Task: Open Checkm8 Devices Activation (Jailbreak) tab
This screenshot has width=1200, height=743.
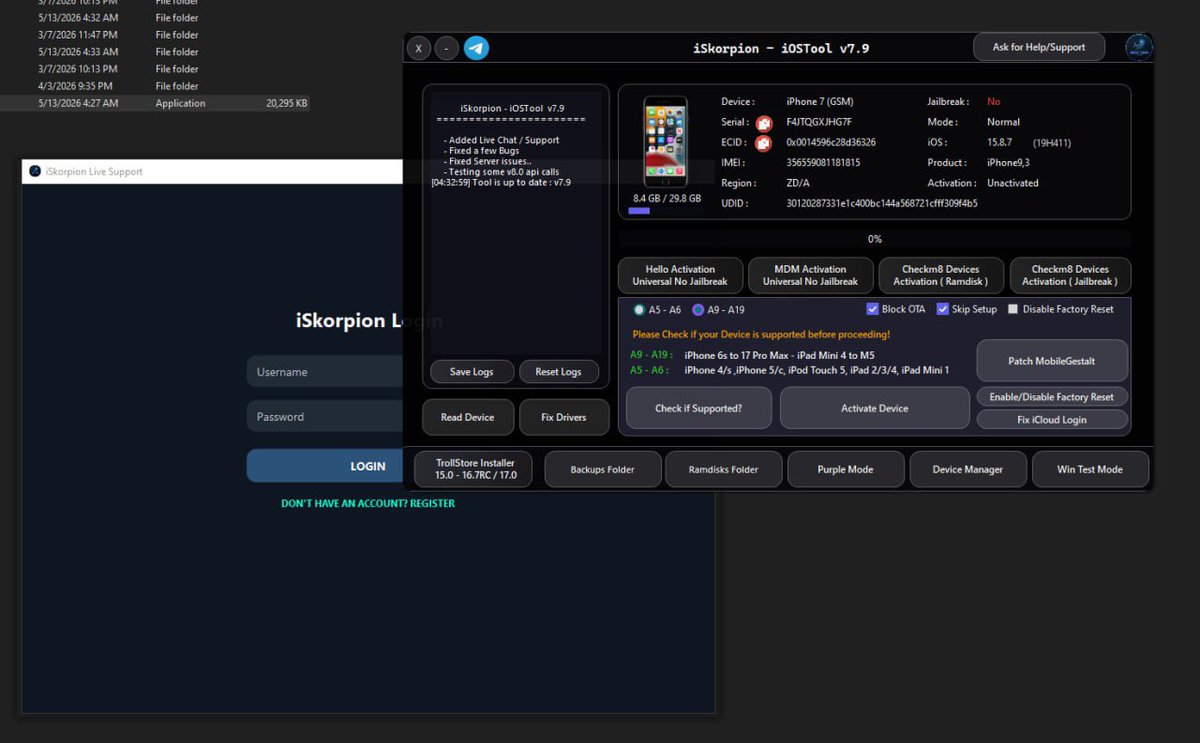Action: click(x=1070, y=275)
